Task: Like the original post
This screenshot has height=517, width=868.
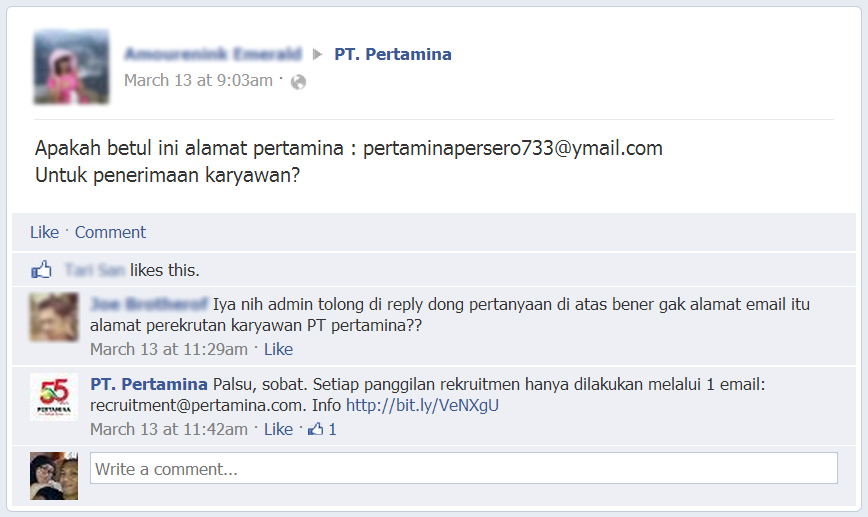Action: (44, 232)
